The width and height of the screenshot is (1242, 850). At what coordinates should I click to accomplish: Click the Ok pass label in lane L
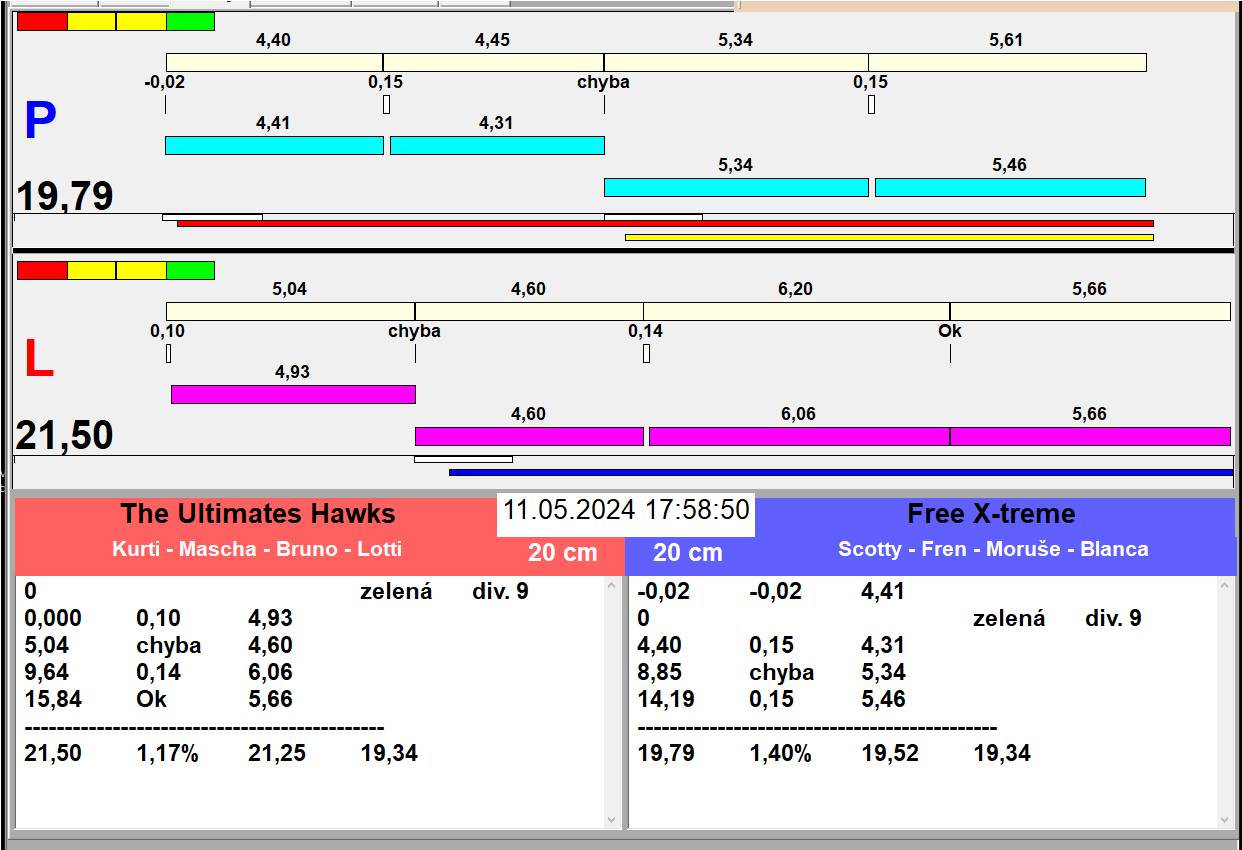click(950, 330)
